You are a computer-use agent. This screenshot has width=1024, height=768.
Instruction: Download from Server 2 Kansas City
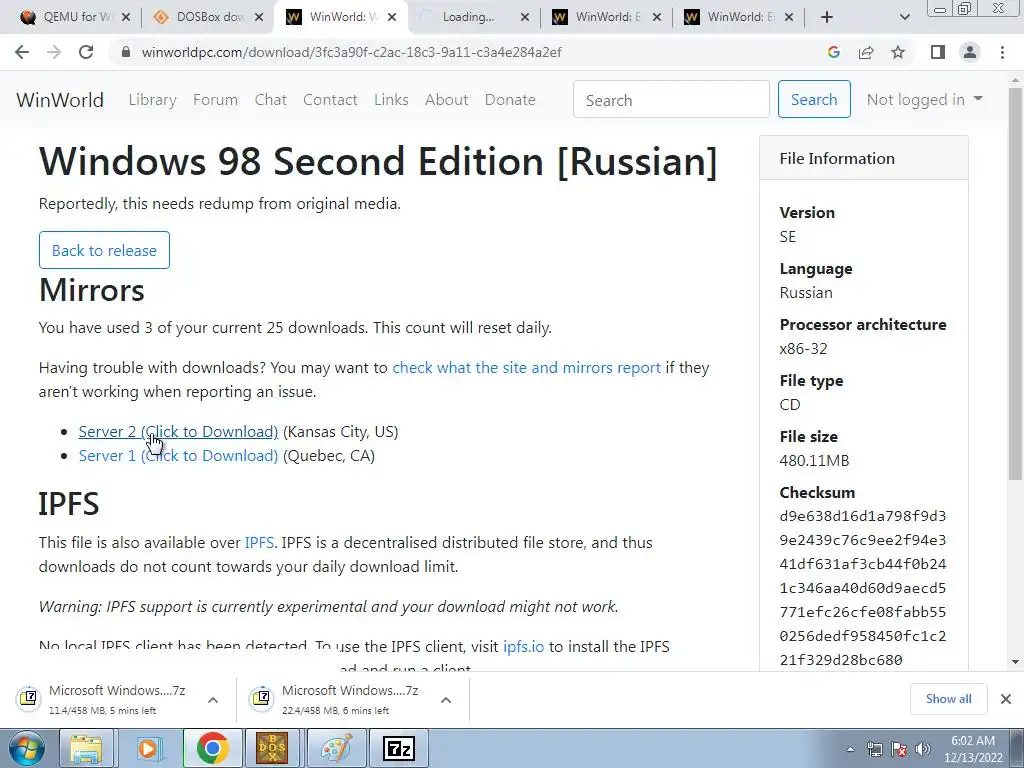point(178,432)
